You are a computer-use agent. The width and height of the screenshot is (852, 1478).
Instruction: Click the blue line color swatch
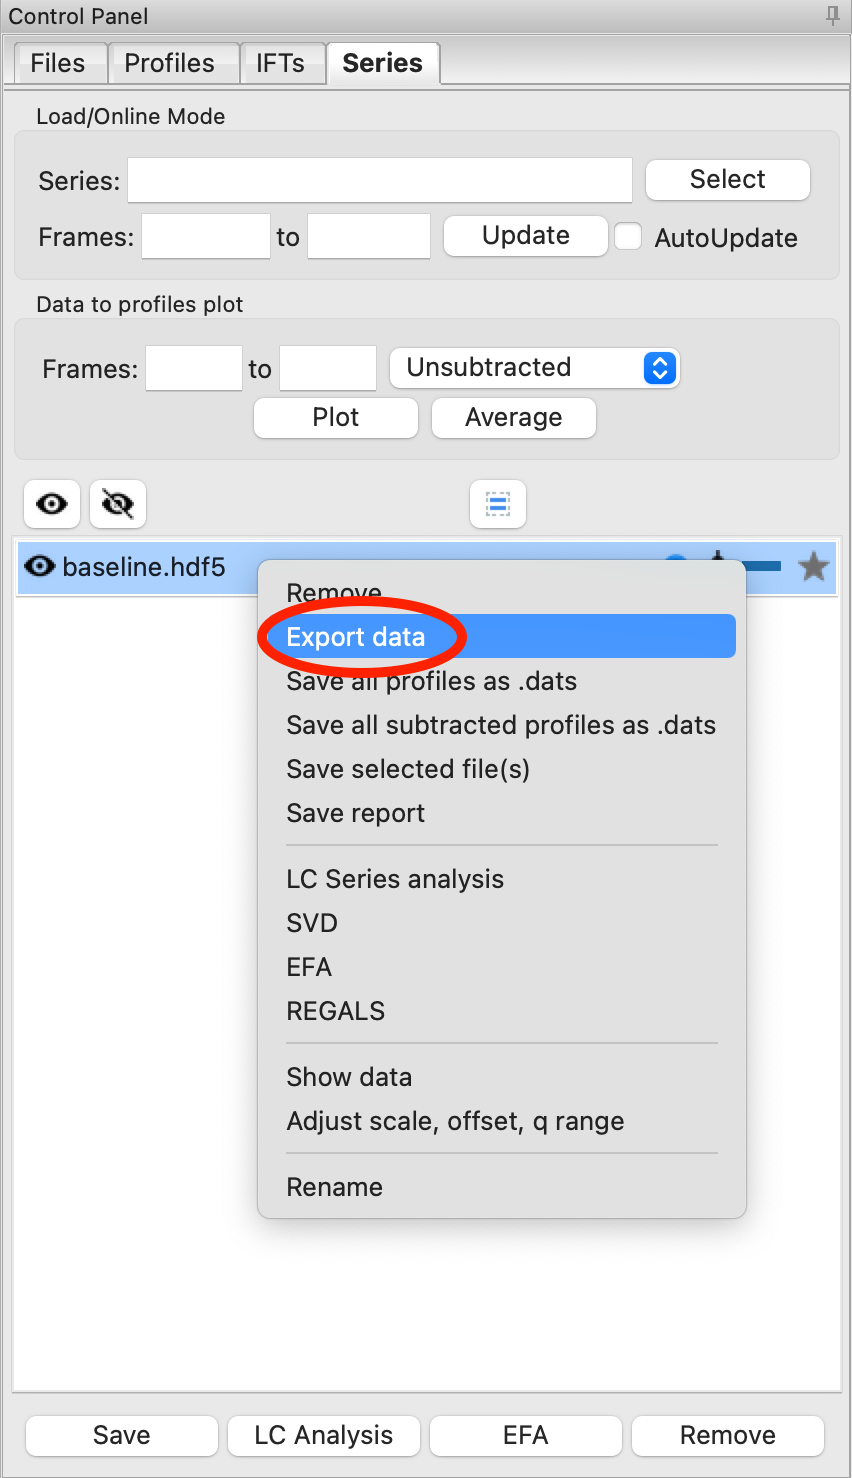(x=764, y=567)
